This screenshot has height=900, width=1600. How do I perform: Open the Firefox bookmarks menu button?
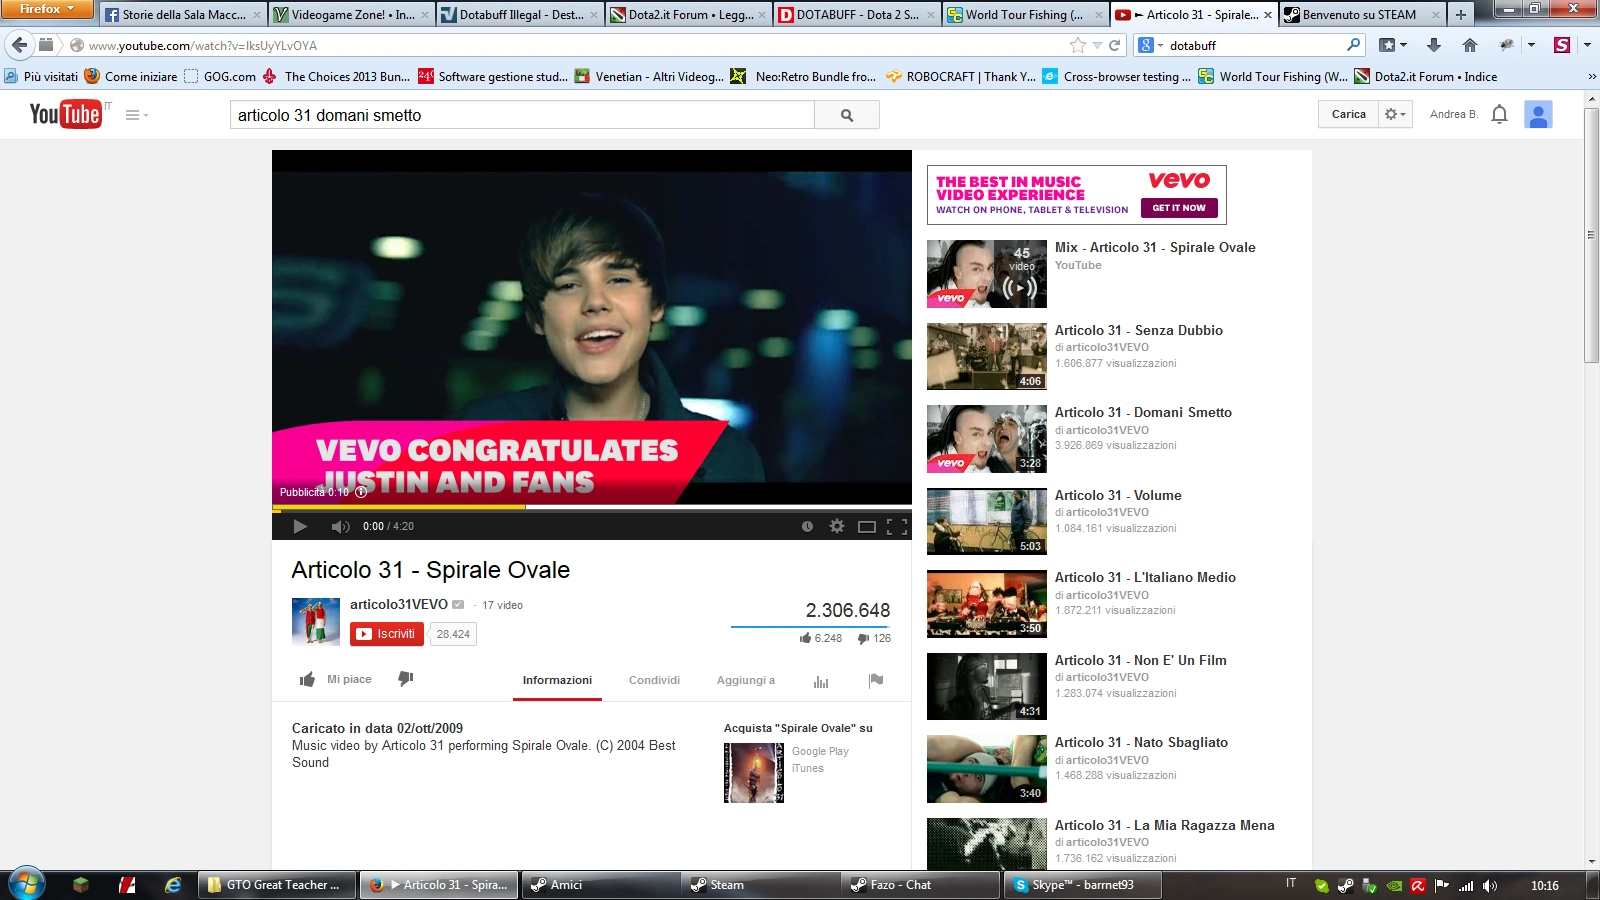pyautogui.click(x=1392, y=45)
